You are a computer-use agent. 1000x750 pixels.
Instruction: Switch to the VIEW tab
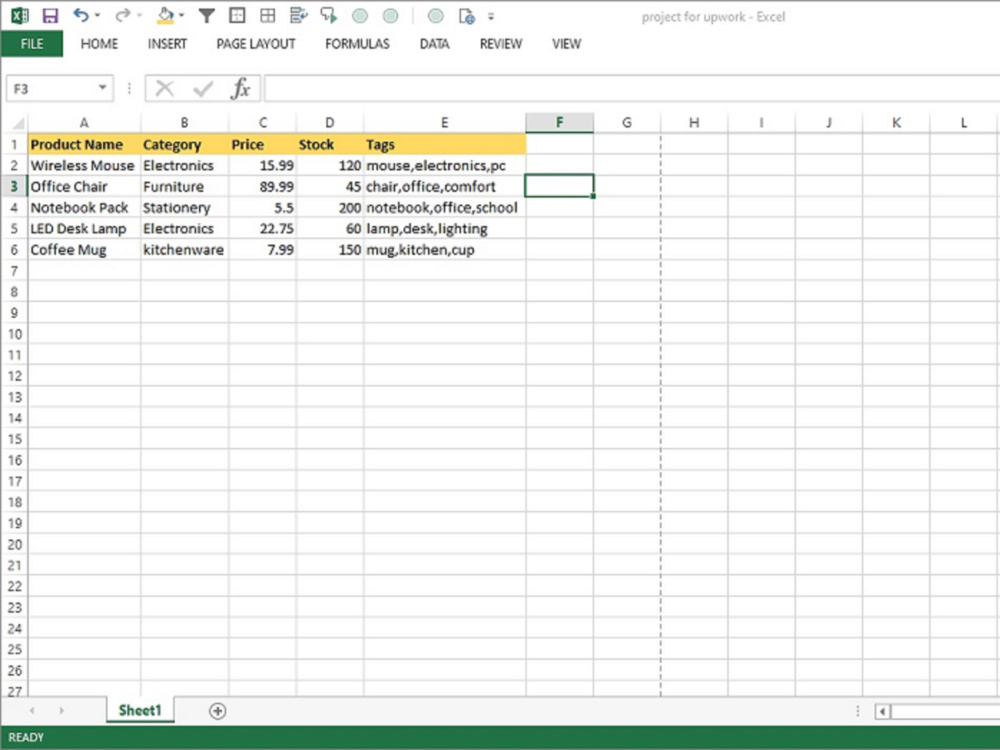pyautogui.click(x=566, y=44)
